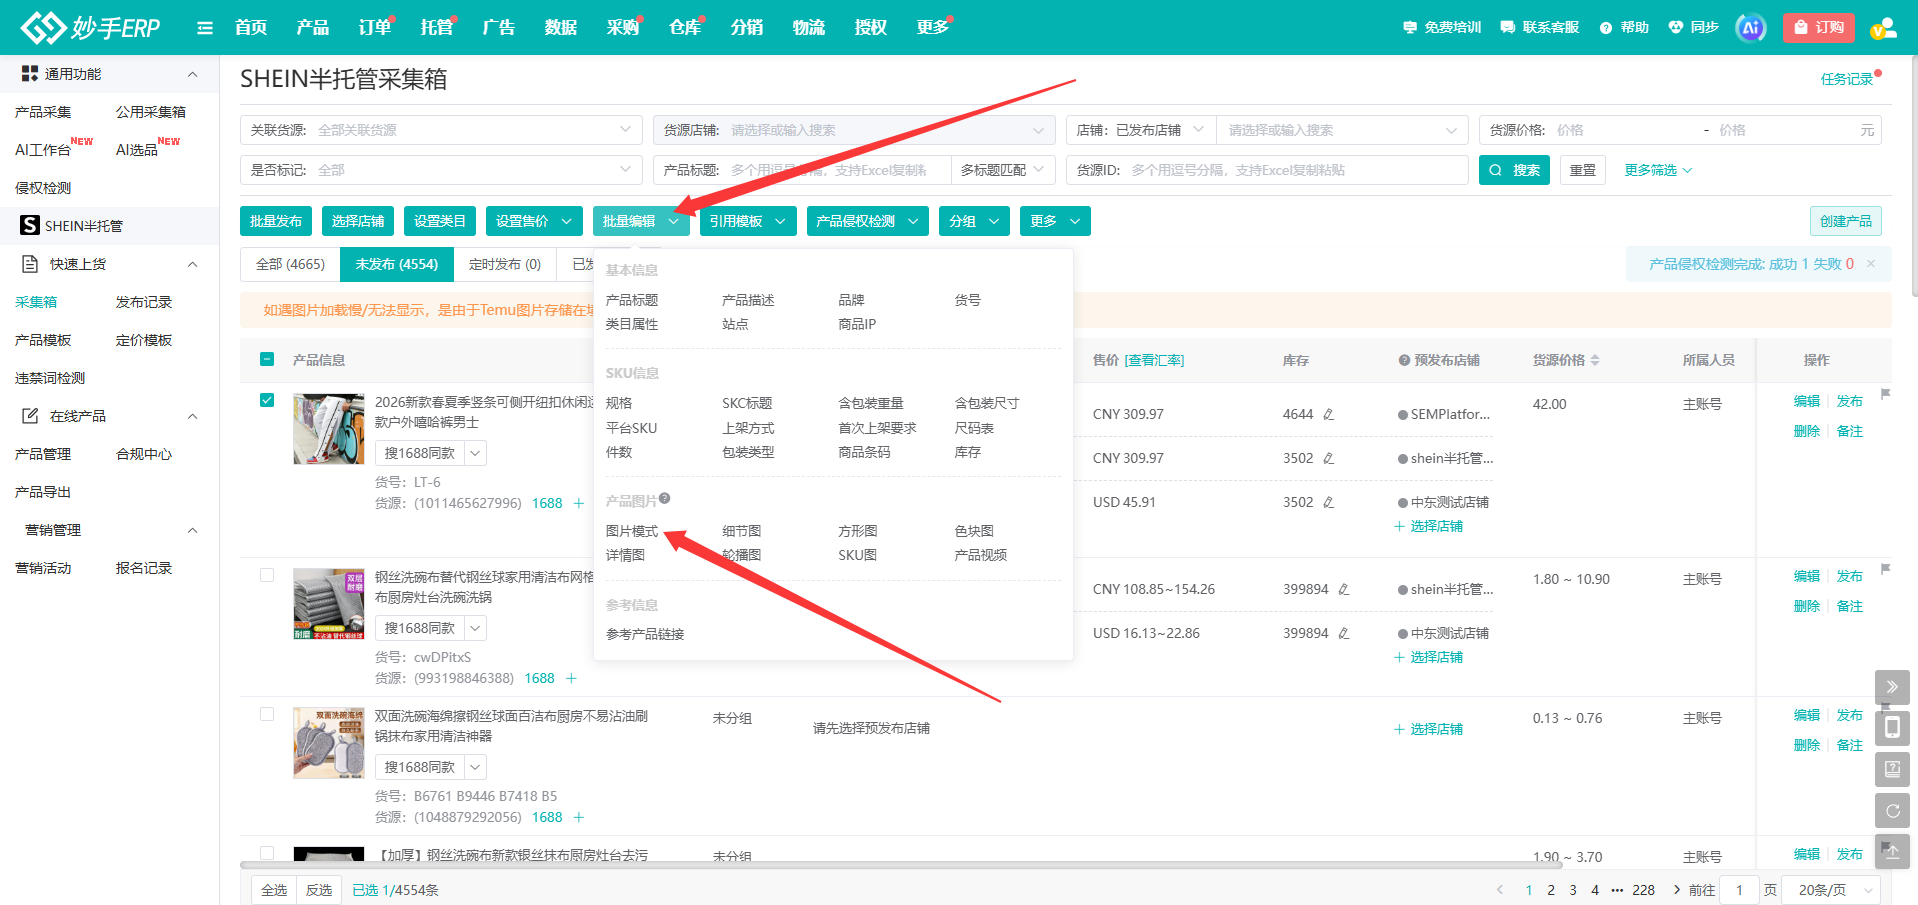Open the 订单 top navigation menu
The width and height of the screenshot is (1918, 905).
tap(375, 27)
